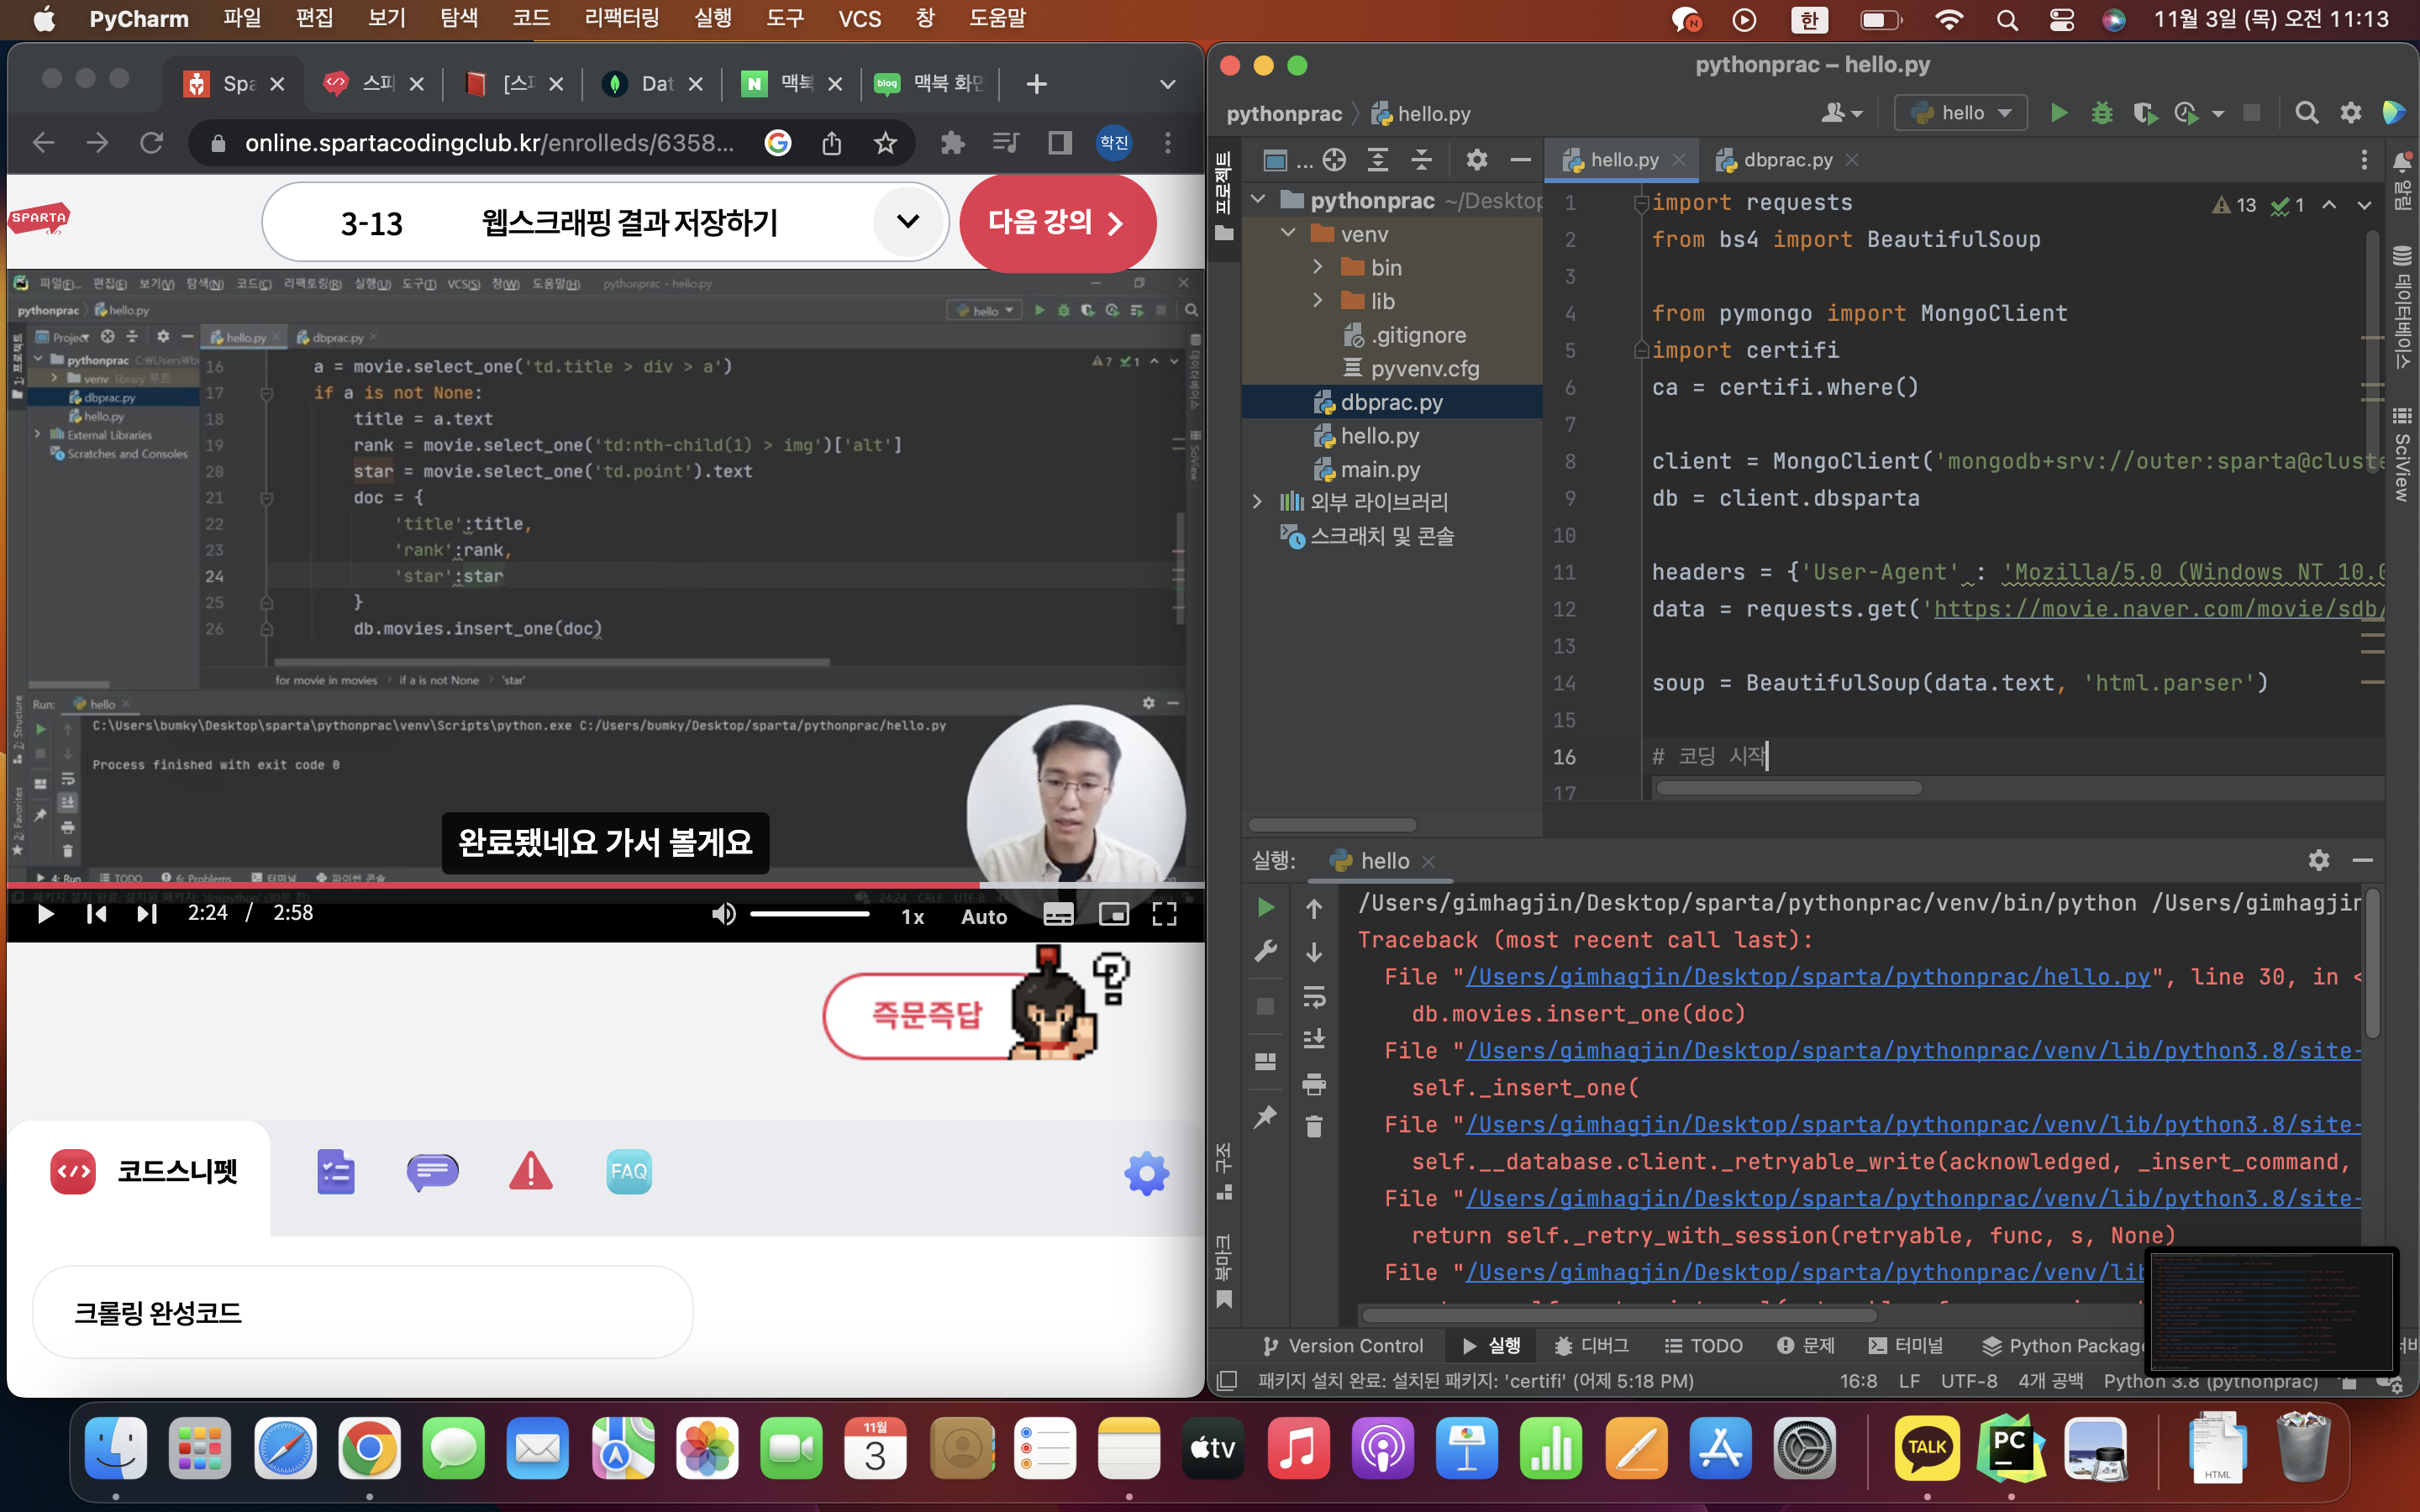
Task: Toggle Chrome side panel
Action: 1059,143
